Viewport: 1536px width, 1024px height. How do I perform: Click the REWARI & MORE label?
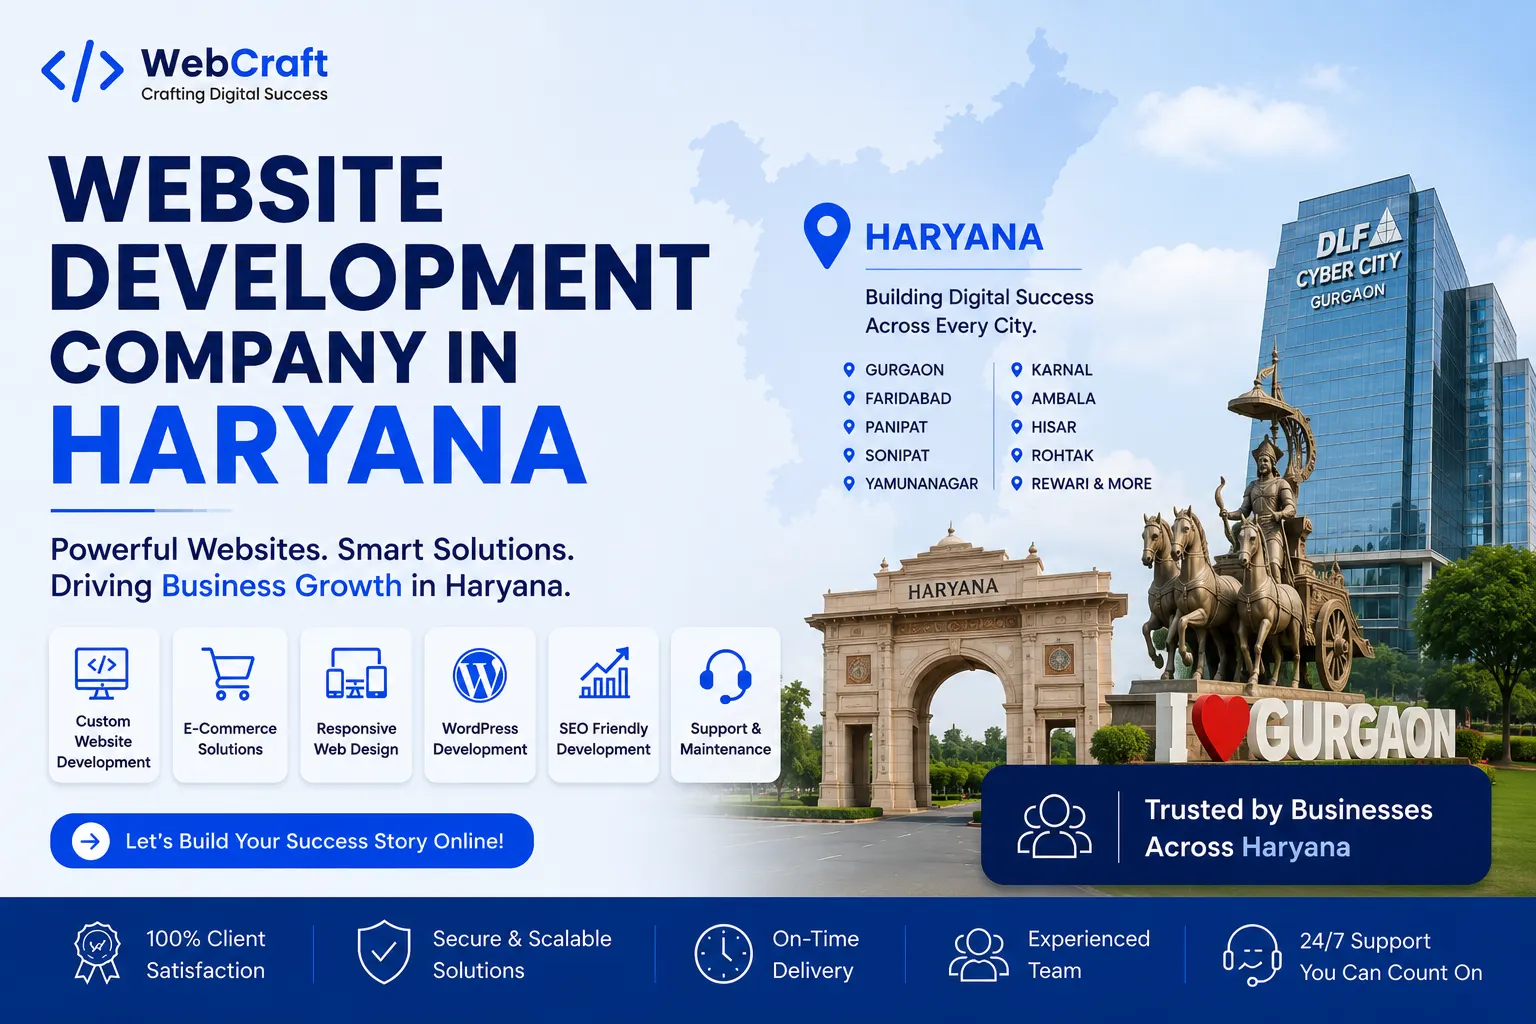[x=1091, y=483]
